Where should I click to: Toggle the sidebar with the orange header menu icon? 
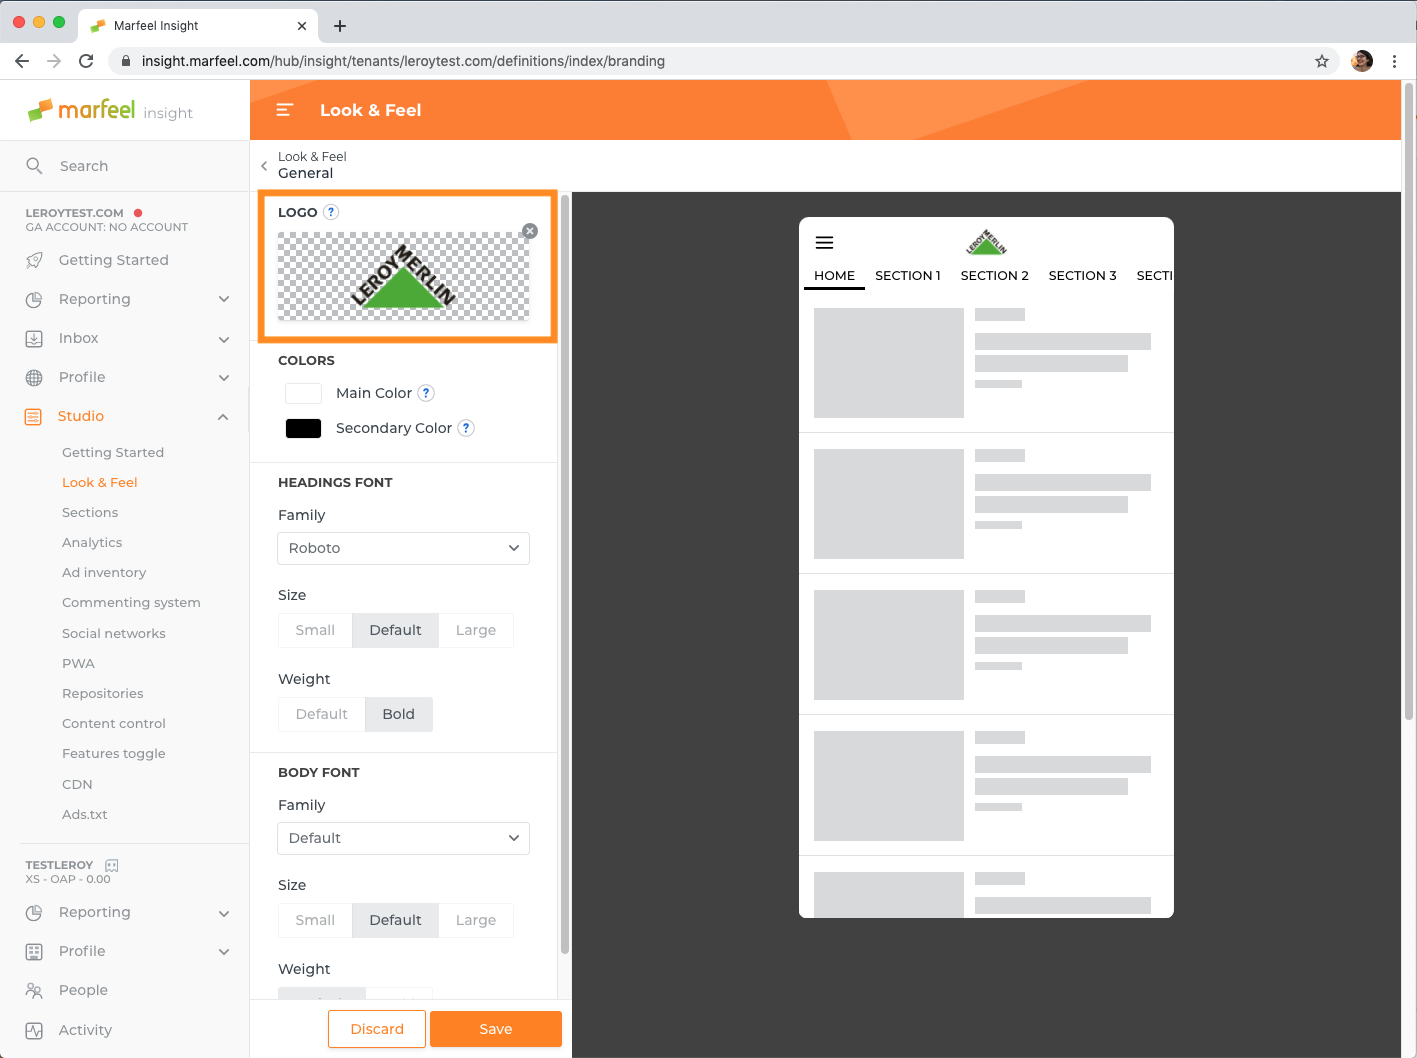click(x=284, y=110)
